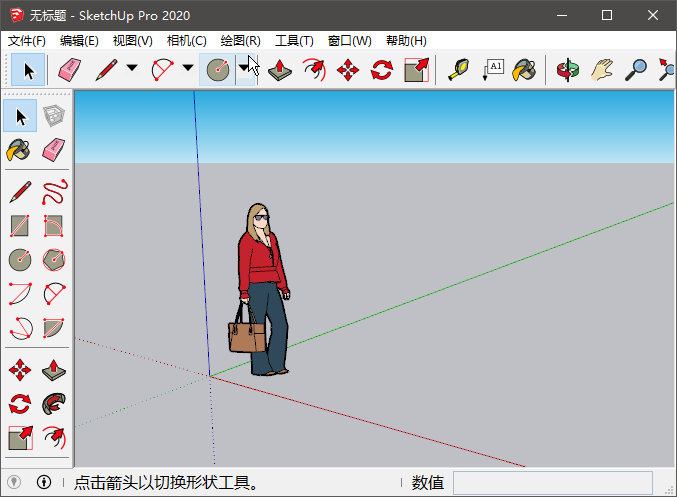The image size is (677, 497).
Task: Choose the Pie arc tool
Action: click(x=54, y=328)
